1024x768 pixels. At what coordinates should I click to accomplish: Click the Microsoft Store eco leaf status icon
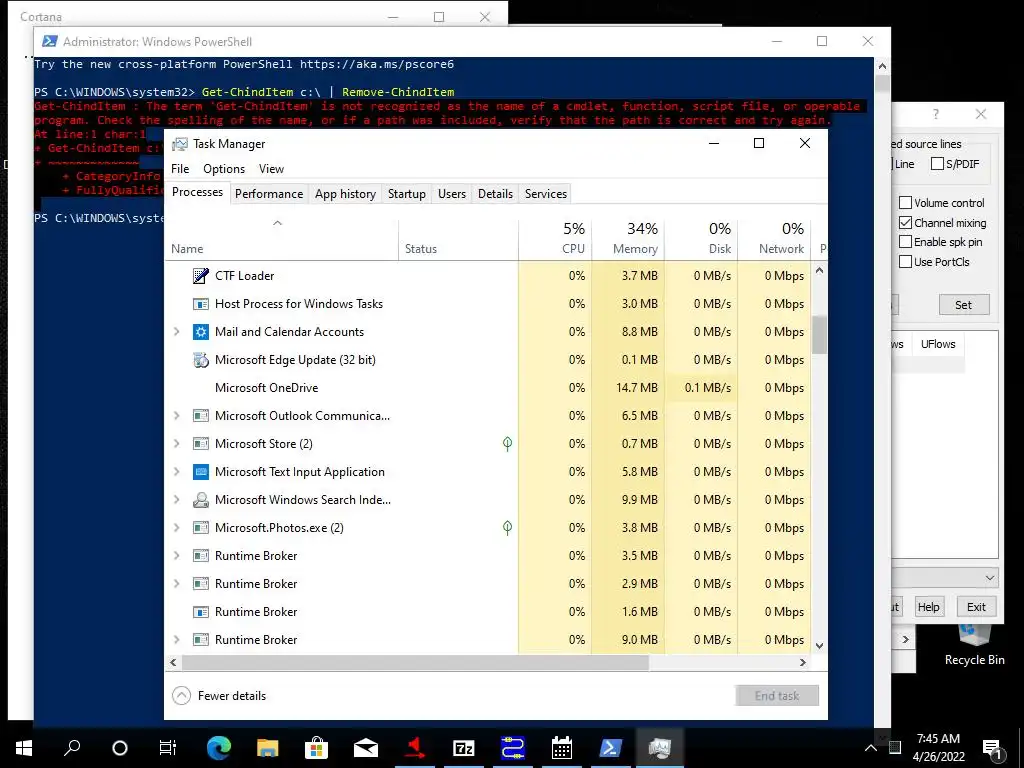(x=507, y=444)
